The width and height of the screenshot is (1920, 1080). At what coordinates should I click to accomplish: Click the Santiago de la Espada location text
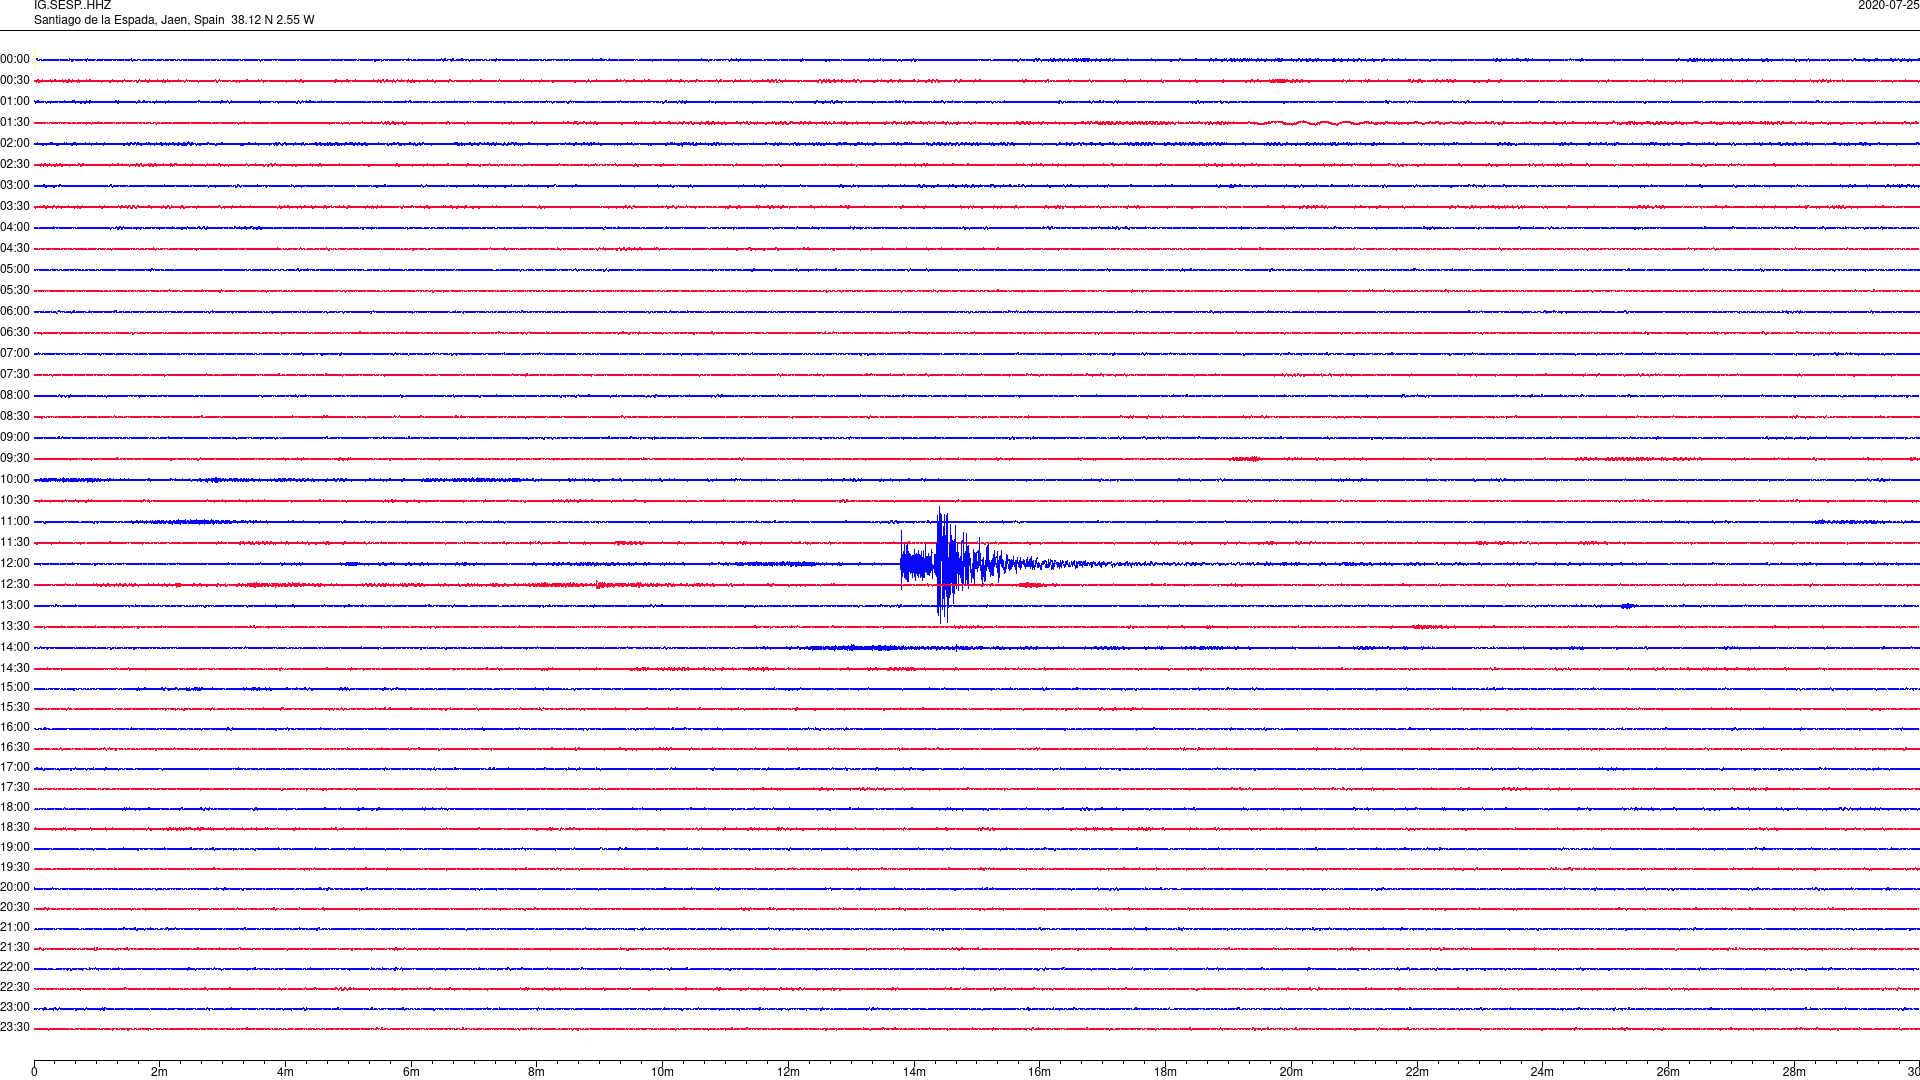[174, 20]
